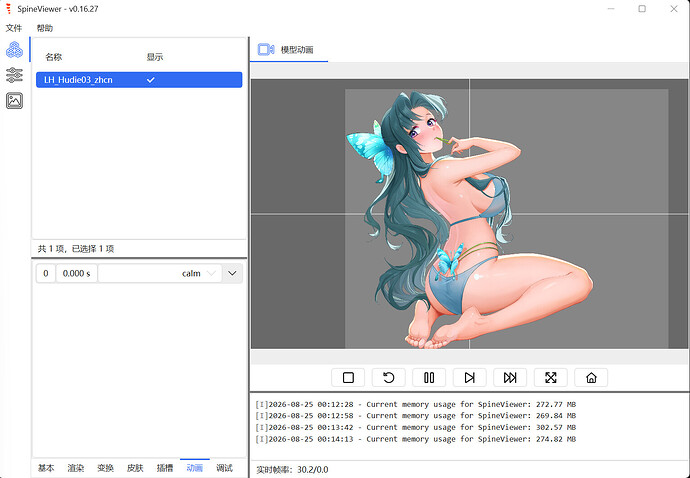Step forward one frame
The width and height of the screenshot is (690, 478).
[470, 378]
